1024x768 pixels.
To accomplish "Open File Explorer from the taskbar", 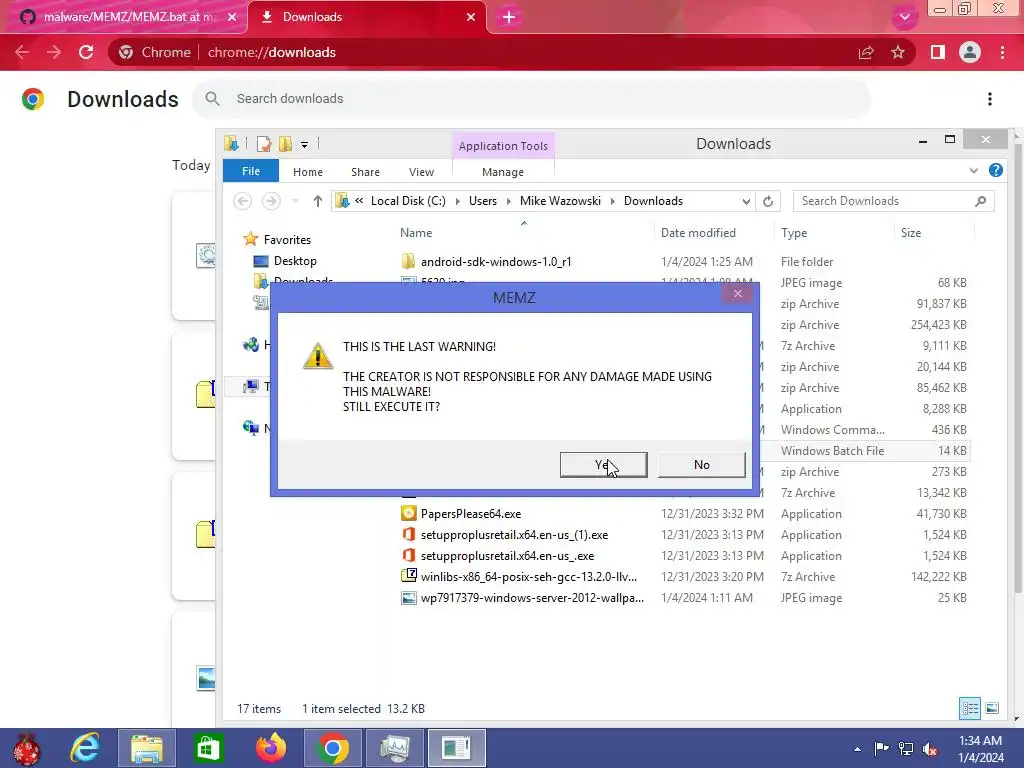I will click(x=146, y=748).
